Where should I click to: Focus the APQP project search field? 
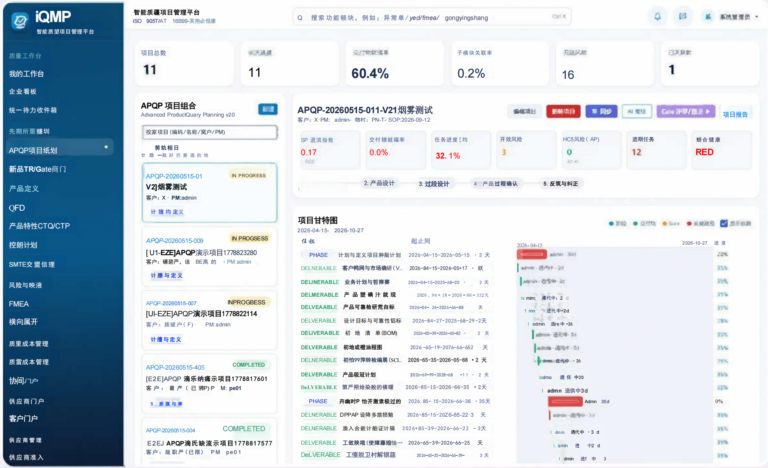pos(210,132)
